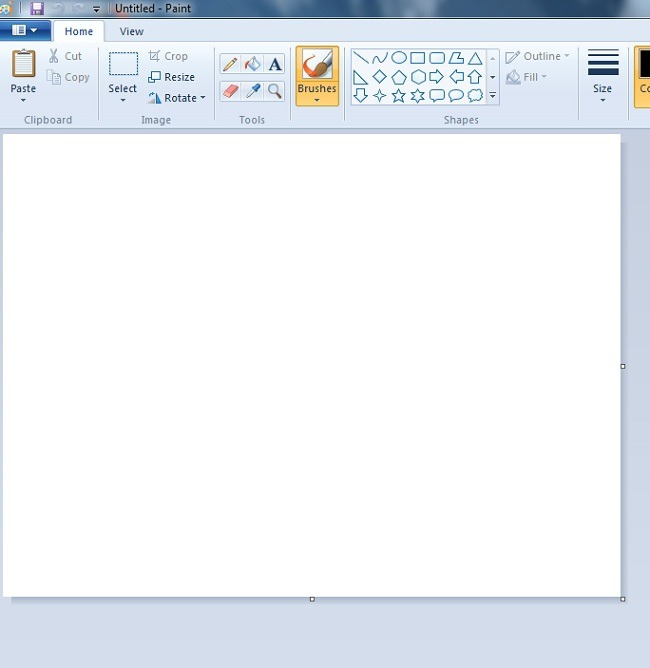Select the Pencil tool

click(230, 64)
